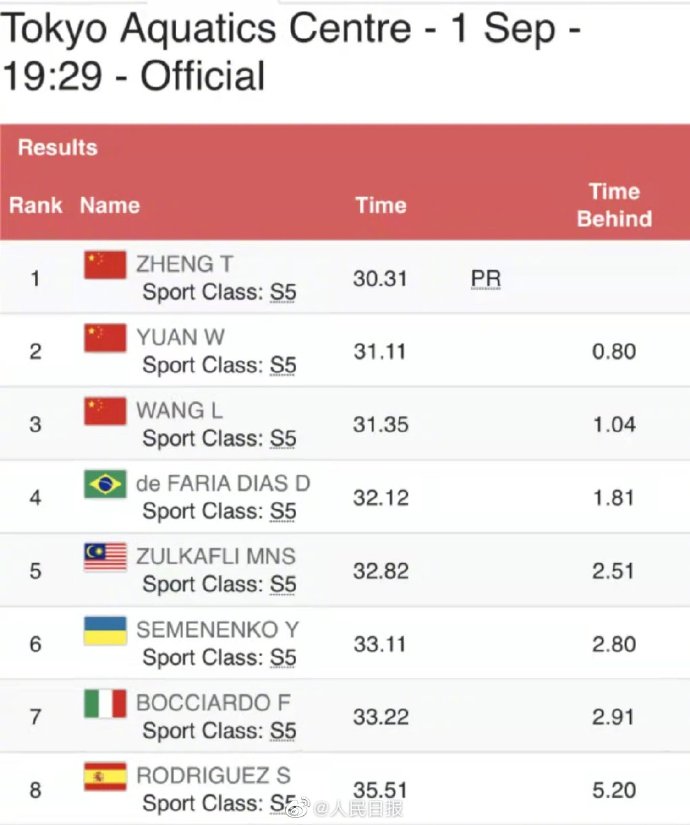
Task: Click China flag next to WANG L
Action: click(105, 411)
